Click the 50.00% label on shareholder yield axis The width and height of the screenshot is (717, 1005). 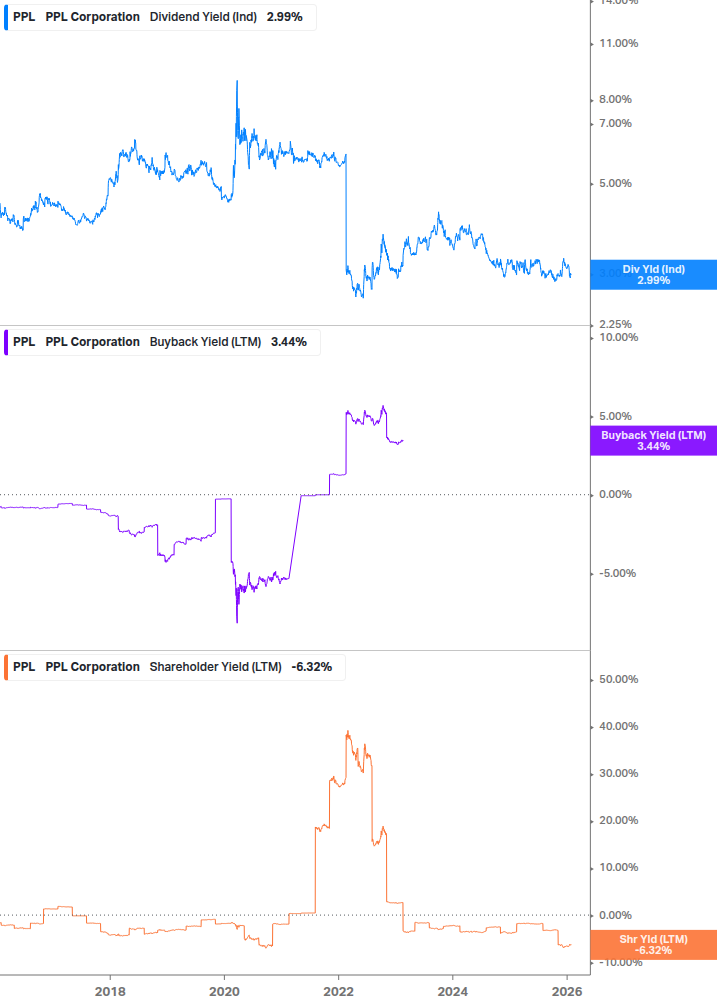click(617, 680)
